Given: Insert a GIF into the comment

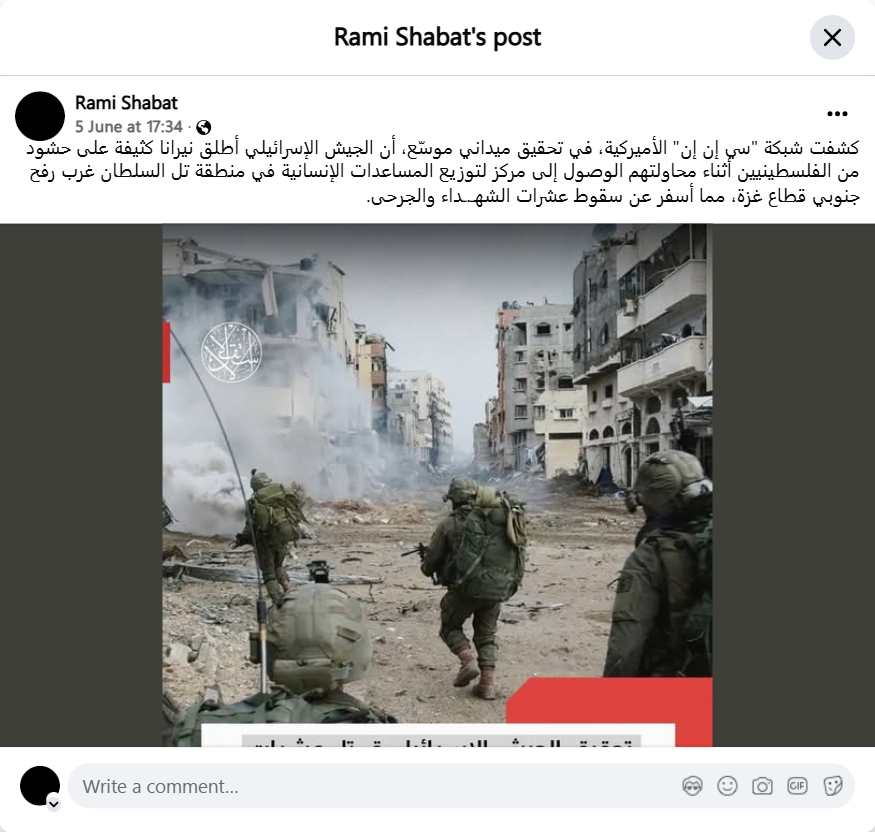Looking at the screenshot, I should (x=797, y=786).
